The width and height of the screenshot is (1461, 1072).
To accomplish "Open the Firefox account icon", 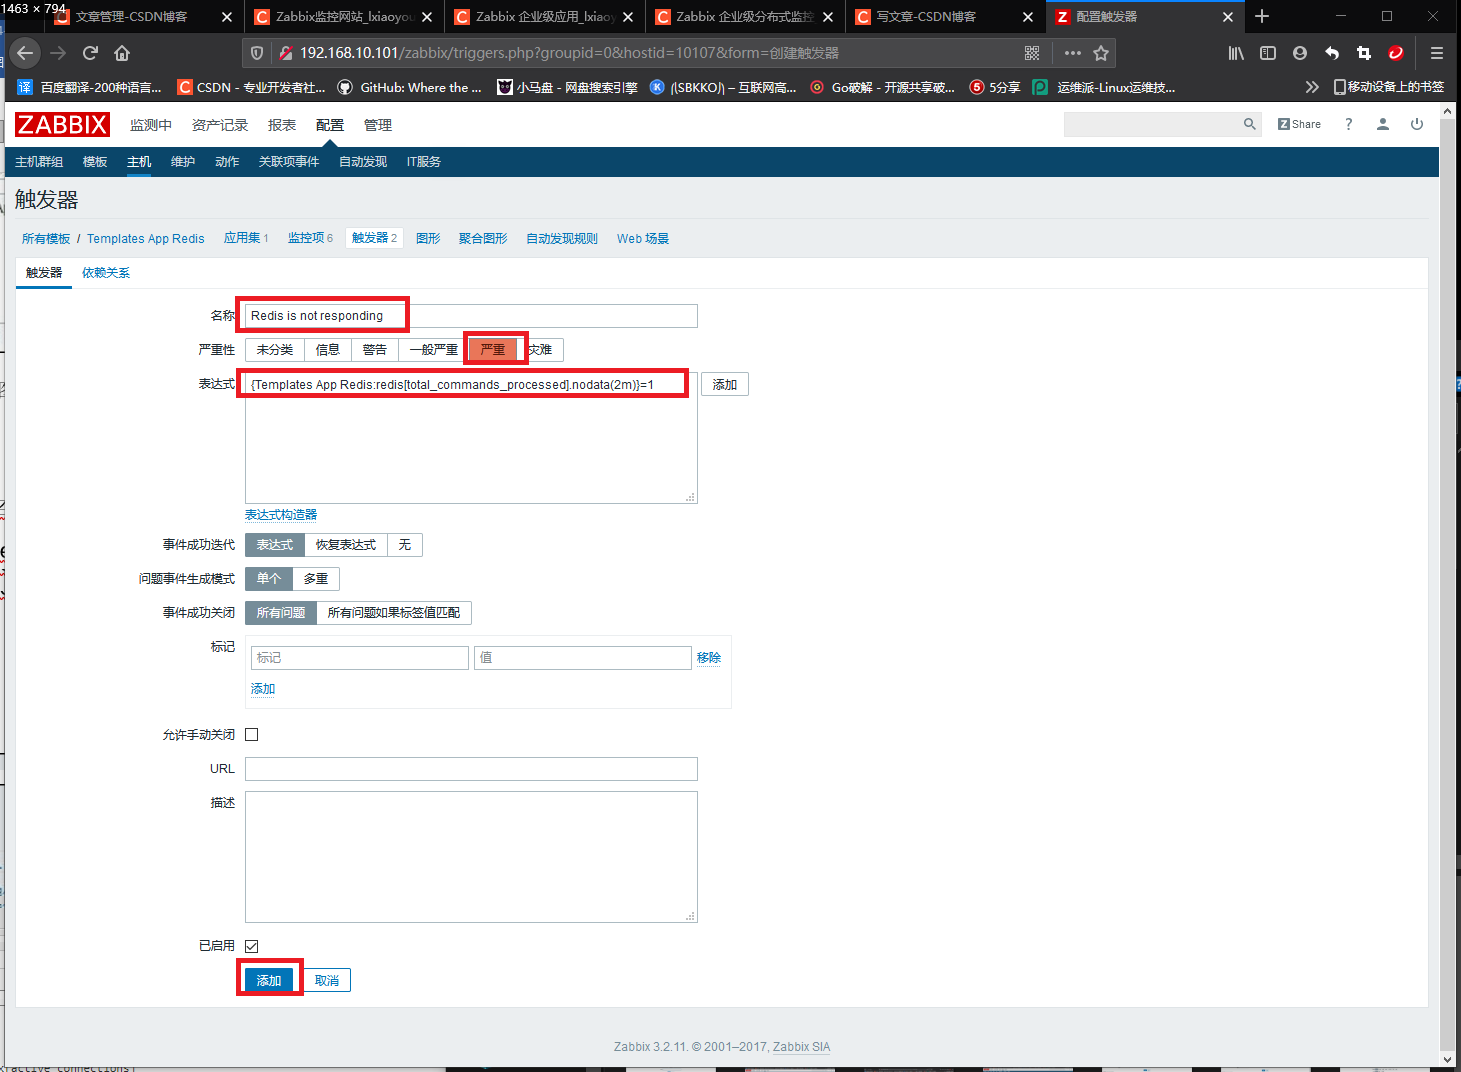I will 1300,53.
